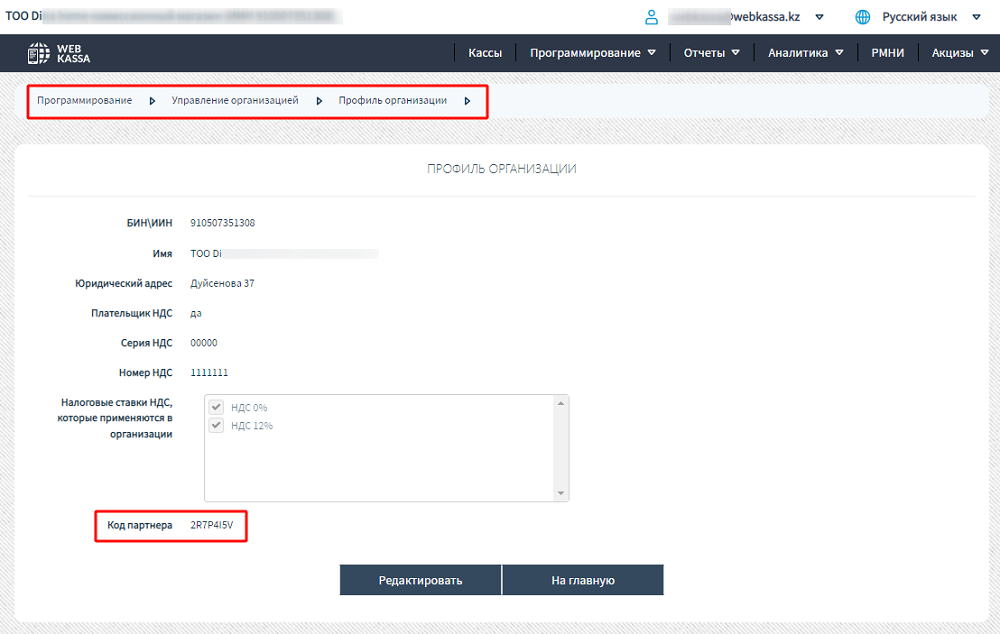Click breadcrumb arrow after Программирование

[152, 101]
